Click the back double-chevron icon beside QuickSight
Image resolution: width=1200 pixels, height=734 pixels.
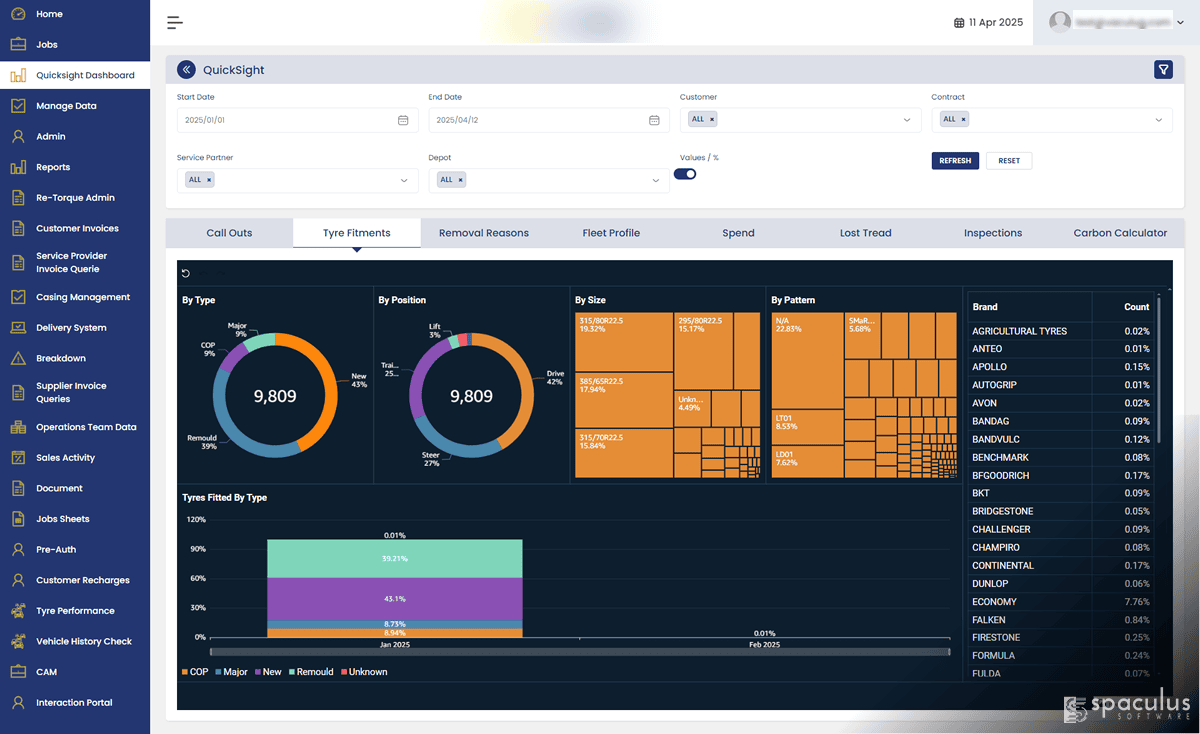186,69
